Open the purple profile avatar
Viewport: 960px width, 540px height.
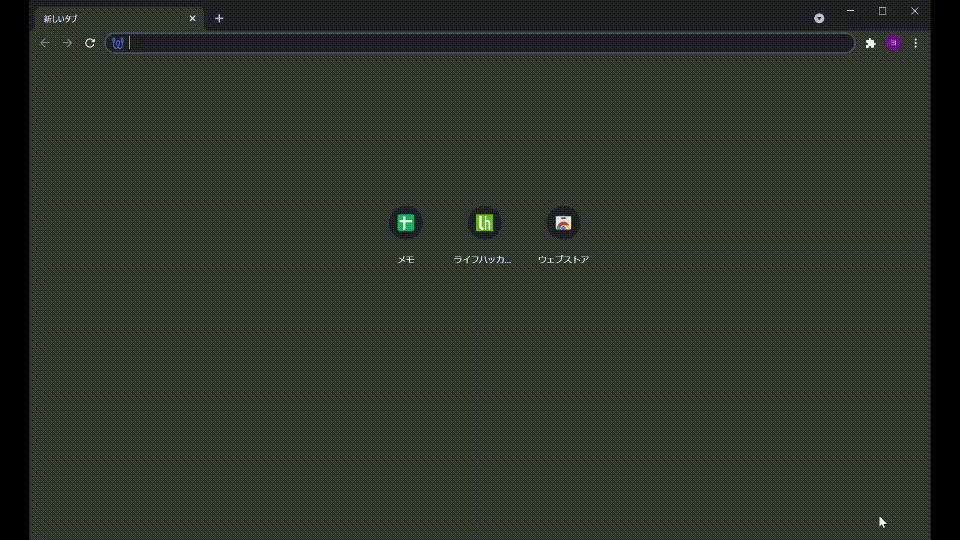tap(893, 43)
